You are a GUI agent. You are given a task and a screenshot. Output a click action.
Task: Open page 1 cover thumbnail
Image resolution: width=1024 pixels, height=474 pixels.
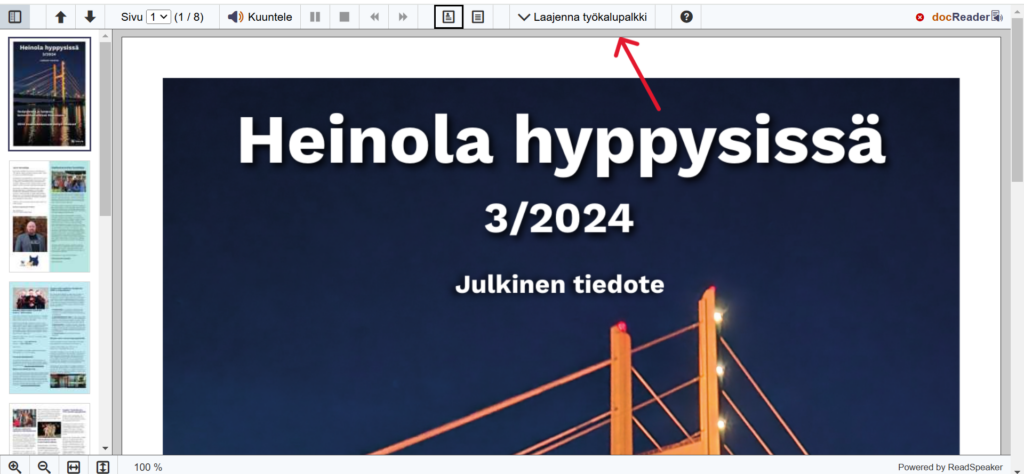(50, 93)
